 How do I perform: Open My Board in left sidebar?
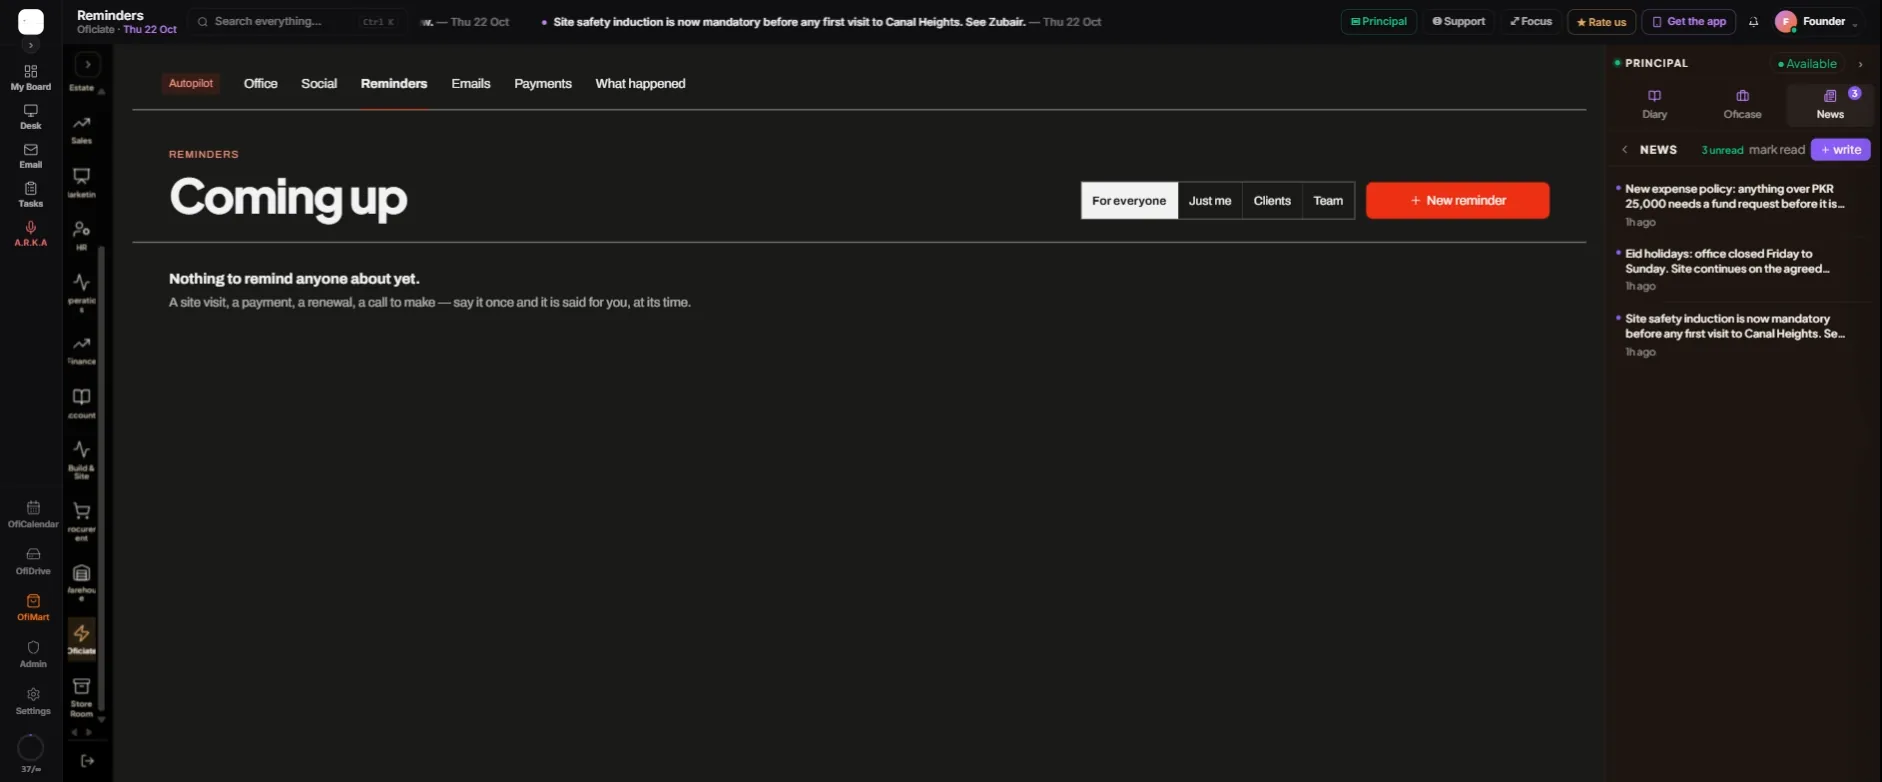coord(31,78)
